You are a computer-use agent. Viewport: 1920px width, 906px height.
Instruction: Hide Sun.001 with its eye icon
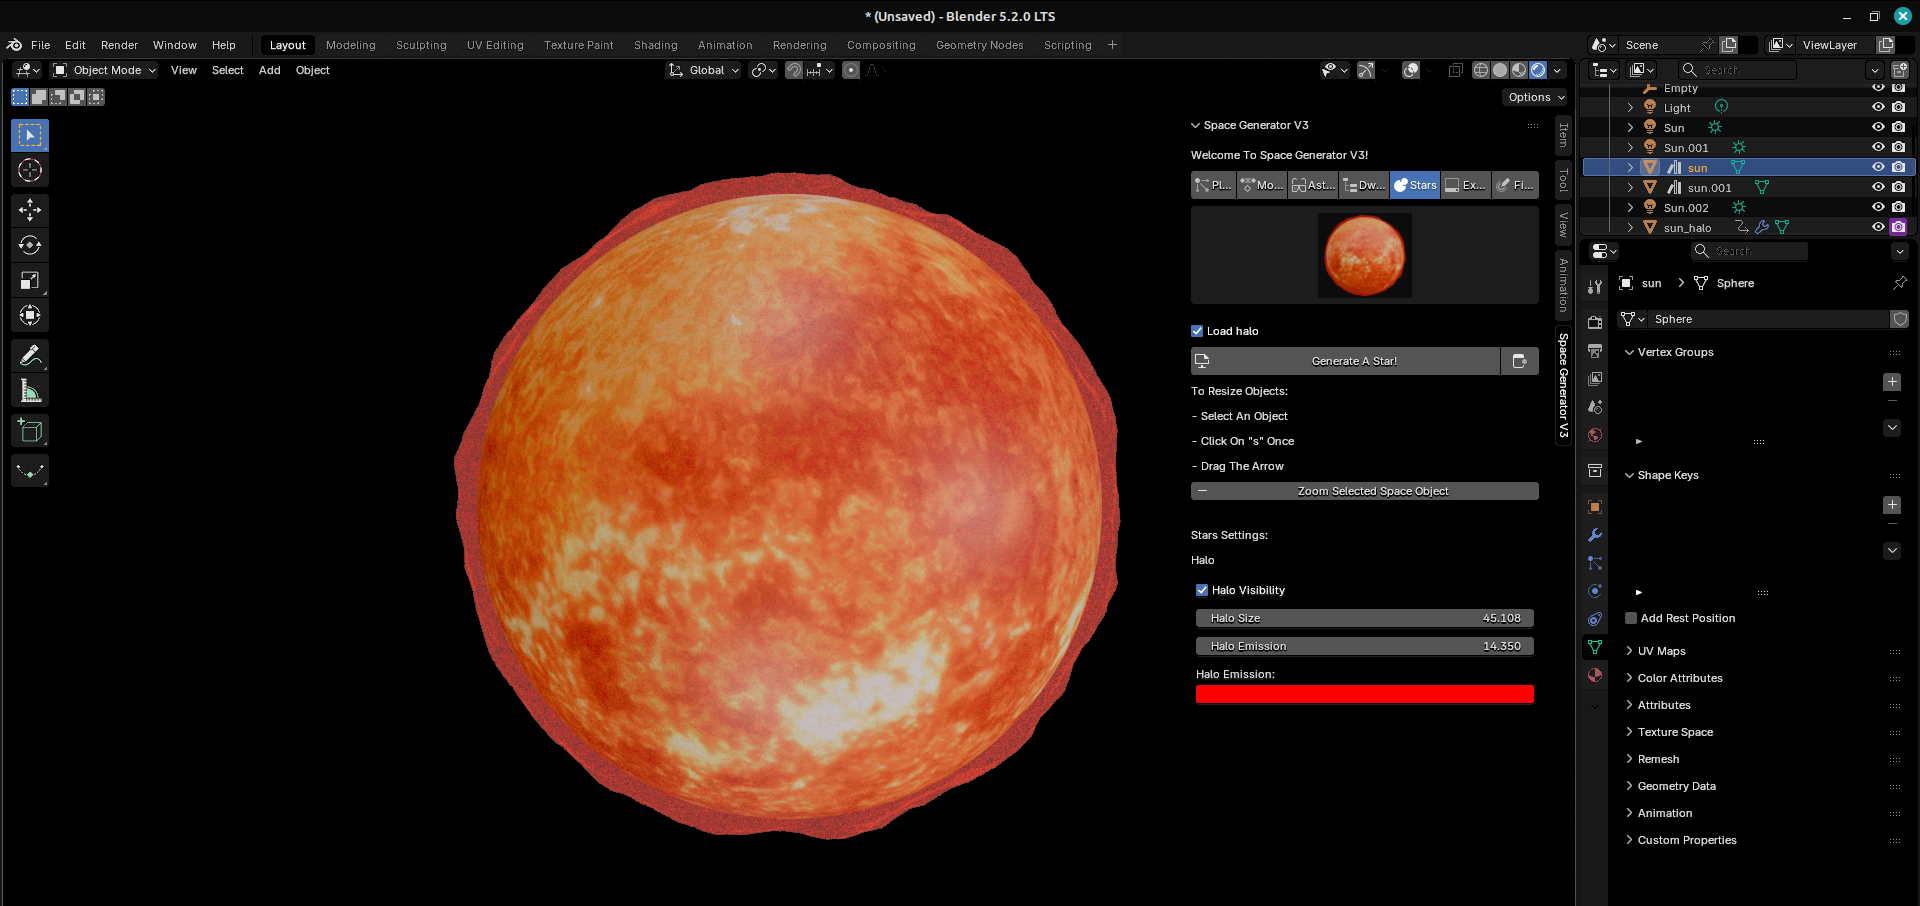tap(1878, 147)
